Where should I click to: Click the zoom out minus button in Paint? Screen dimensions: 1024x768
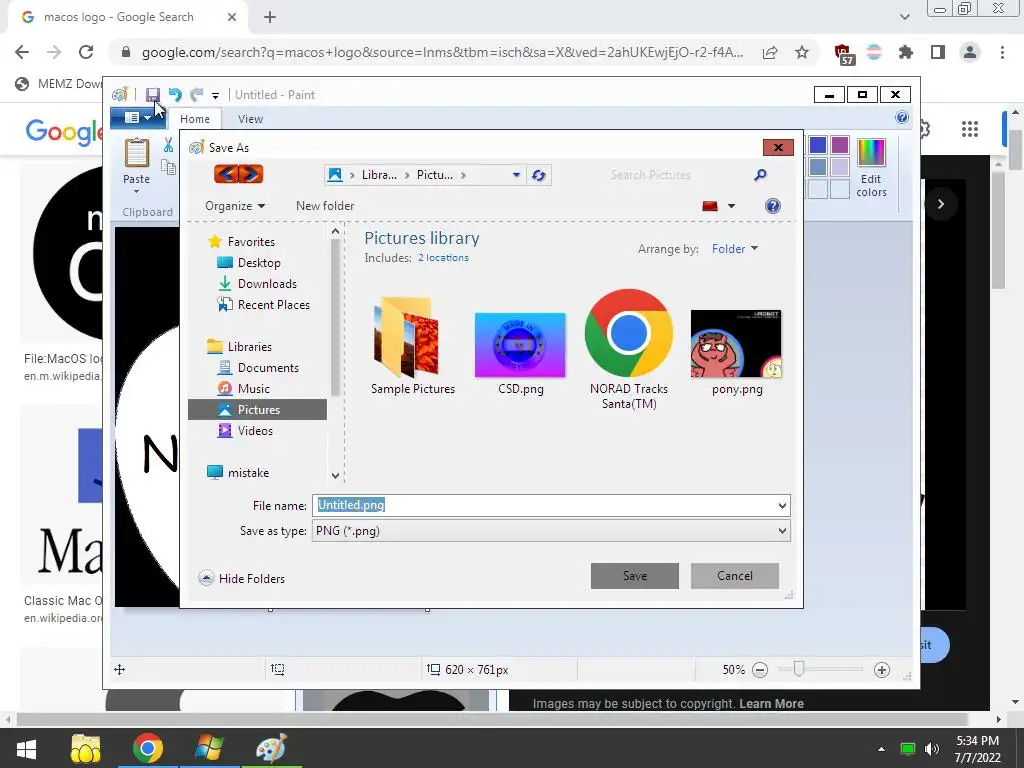point(760,670)
